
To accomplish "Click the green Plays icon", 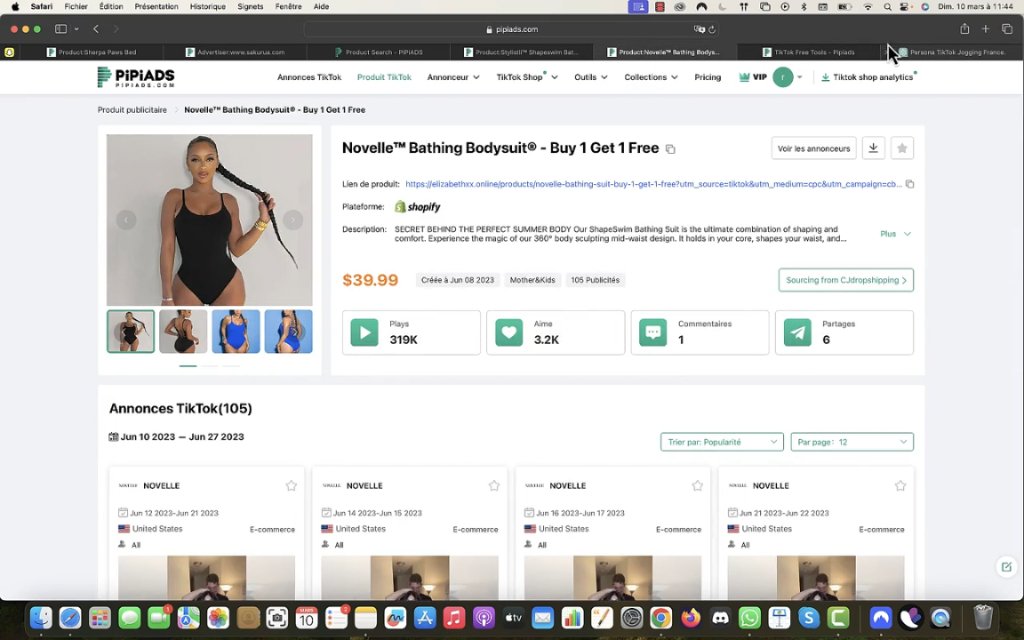I will tap(364, 332).
